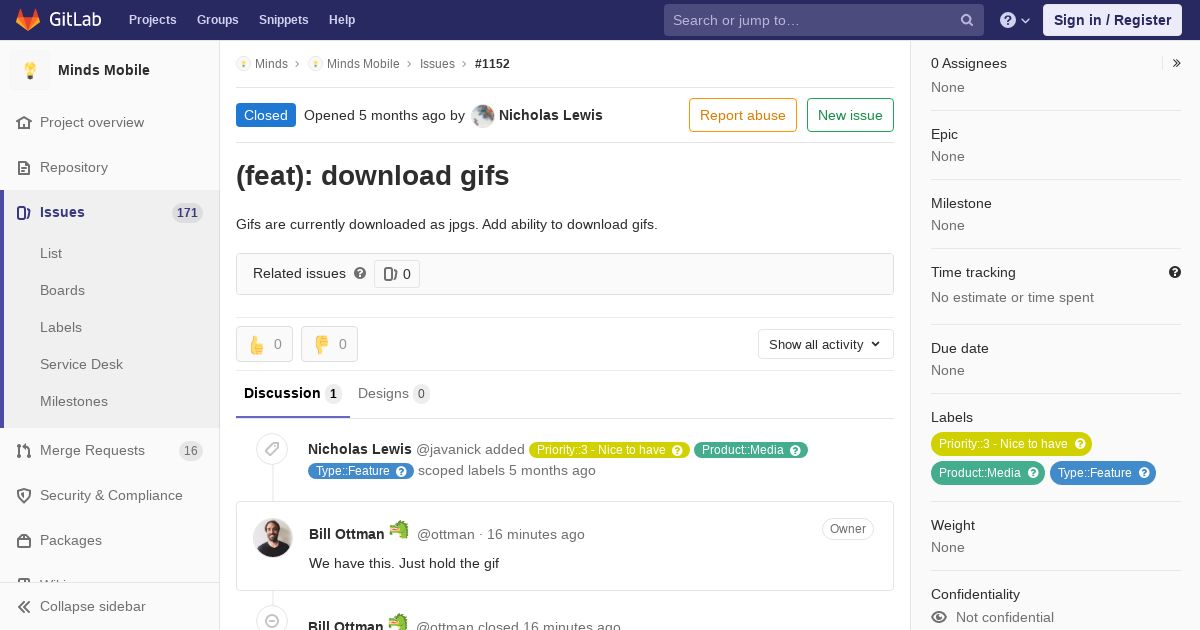Switch to the Designs tab
The height and width of the screenshot is (630, 1200).
click(394, 394)
